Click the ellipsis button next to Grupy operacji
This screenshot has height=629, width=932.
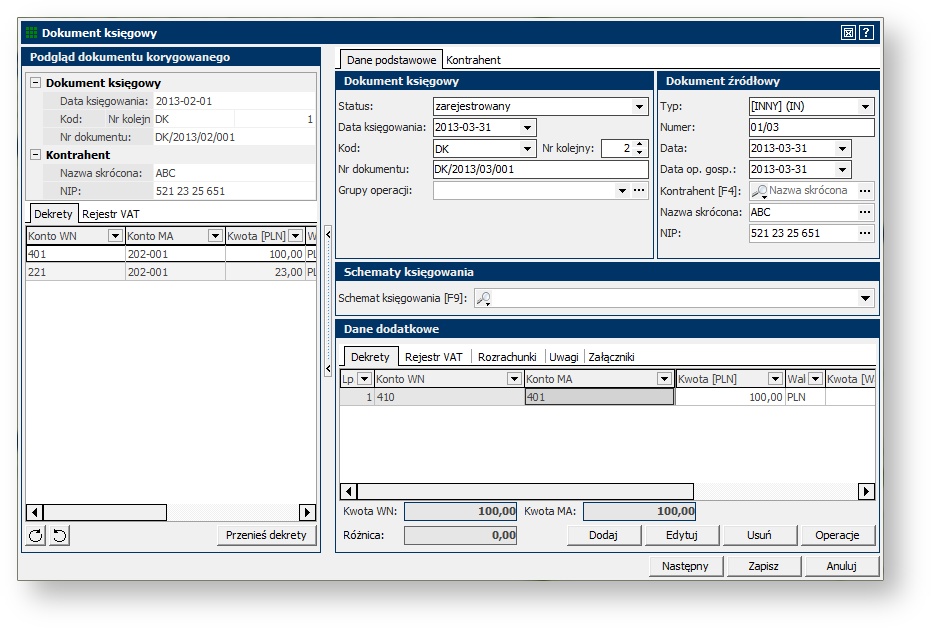(639, 191)
